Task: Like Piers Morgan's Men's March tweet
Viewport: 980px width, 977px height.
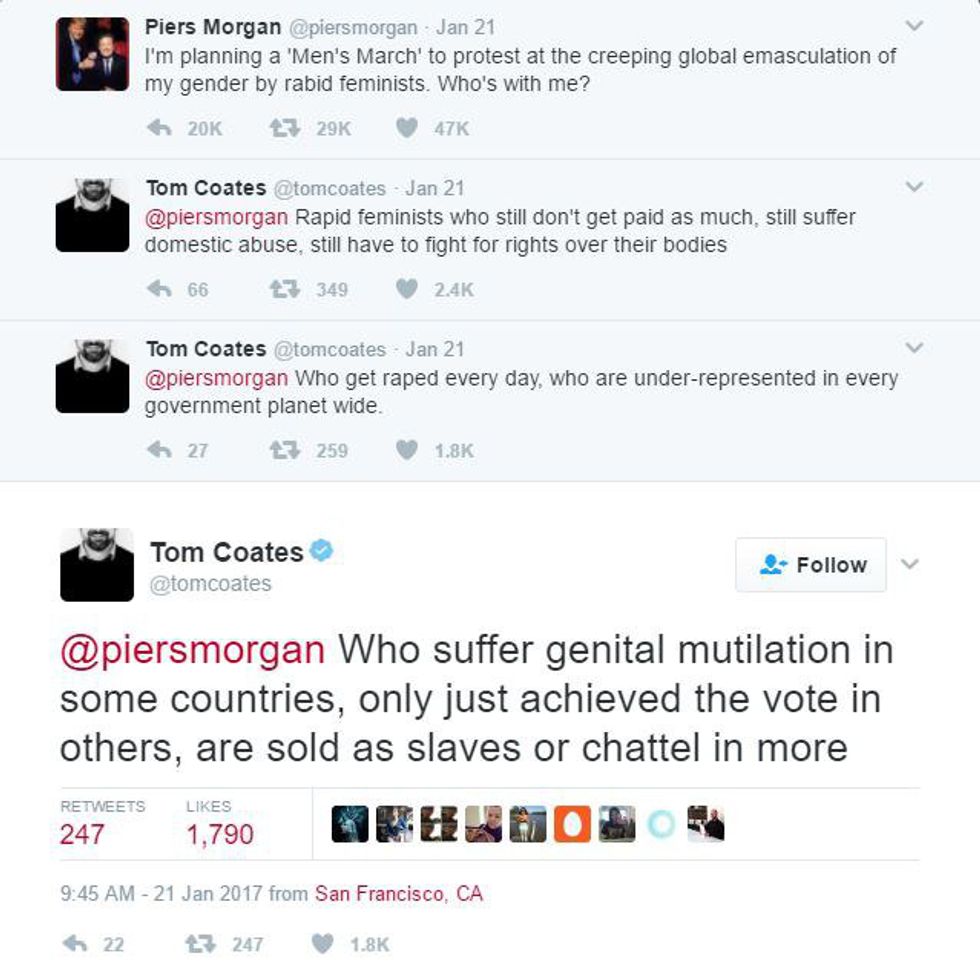Action: pos(407,128)
